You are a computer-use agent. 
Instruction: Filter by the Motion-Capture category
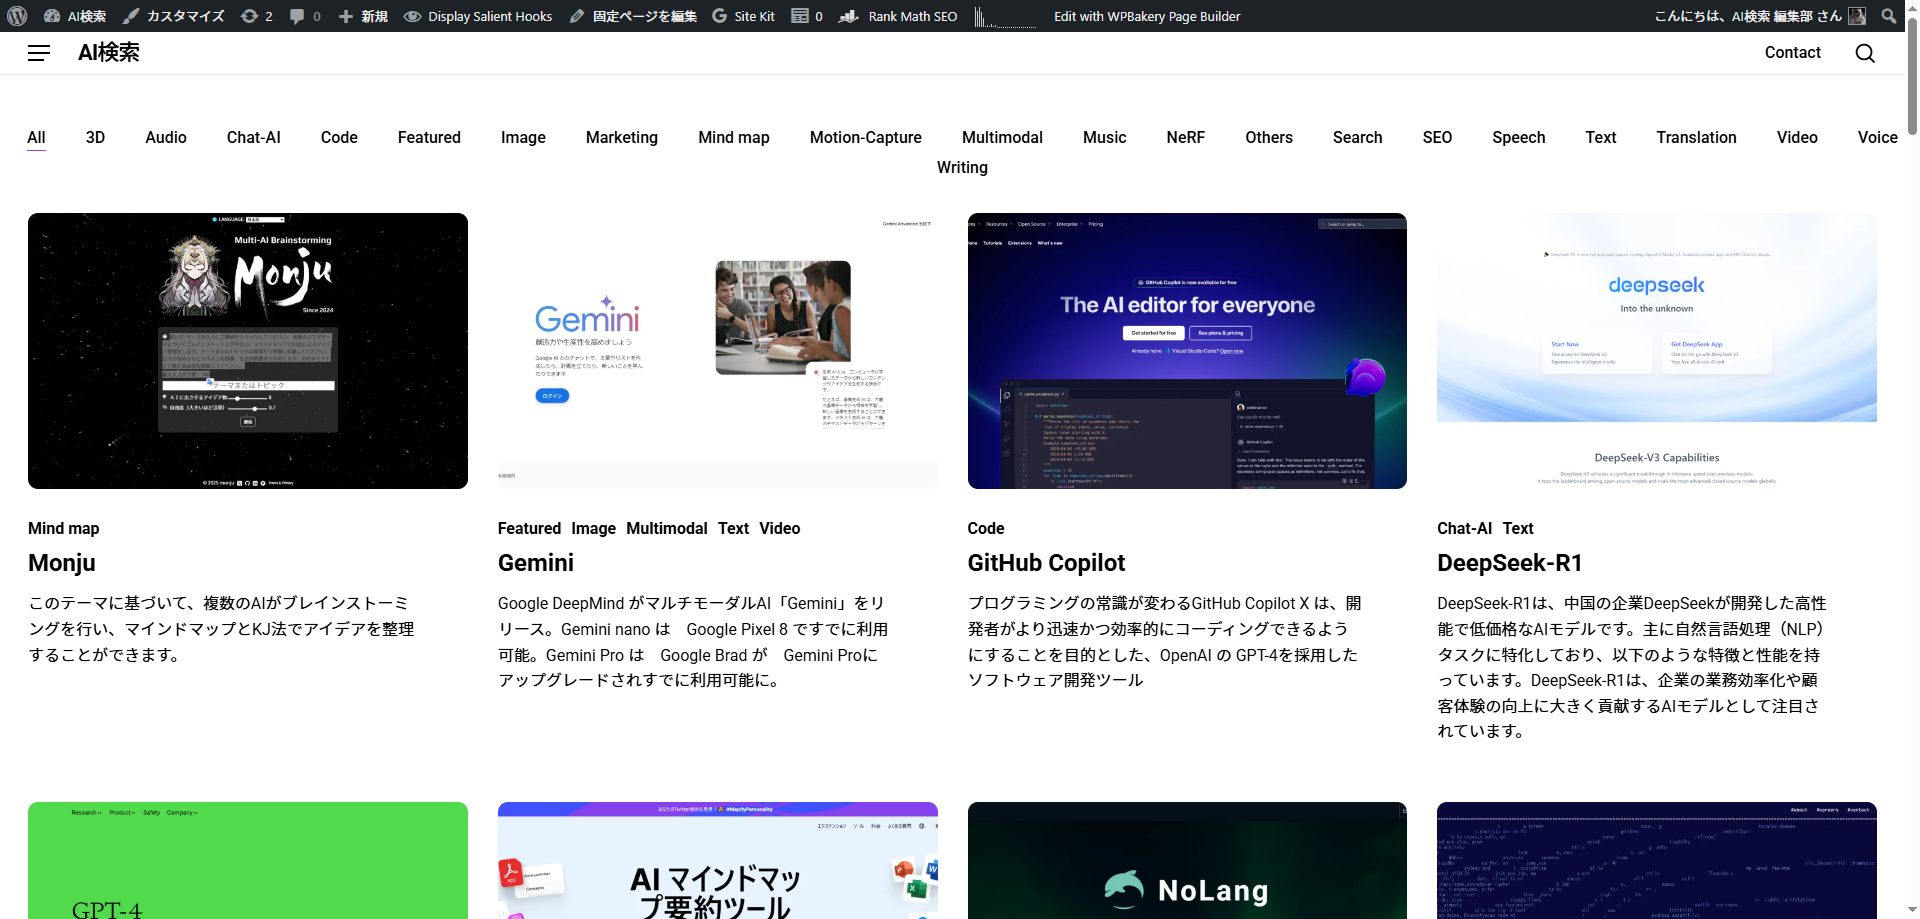866,137
